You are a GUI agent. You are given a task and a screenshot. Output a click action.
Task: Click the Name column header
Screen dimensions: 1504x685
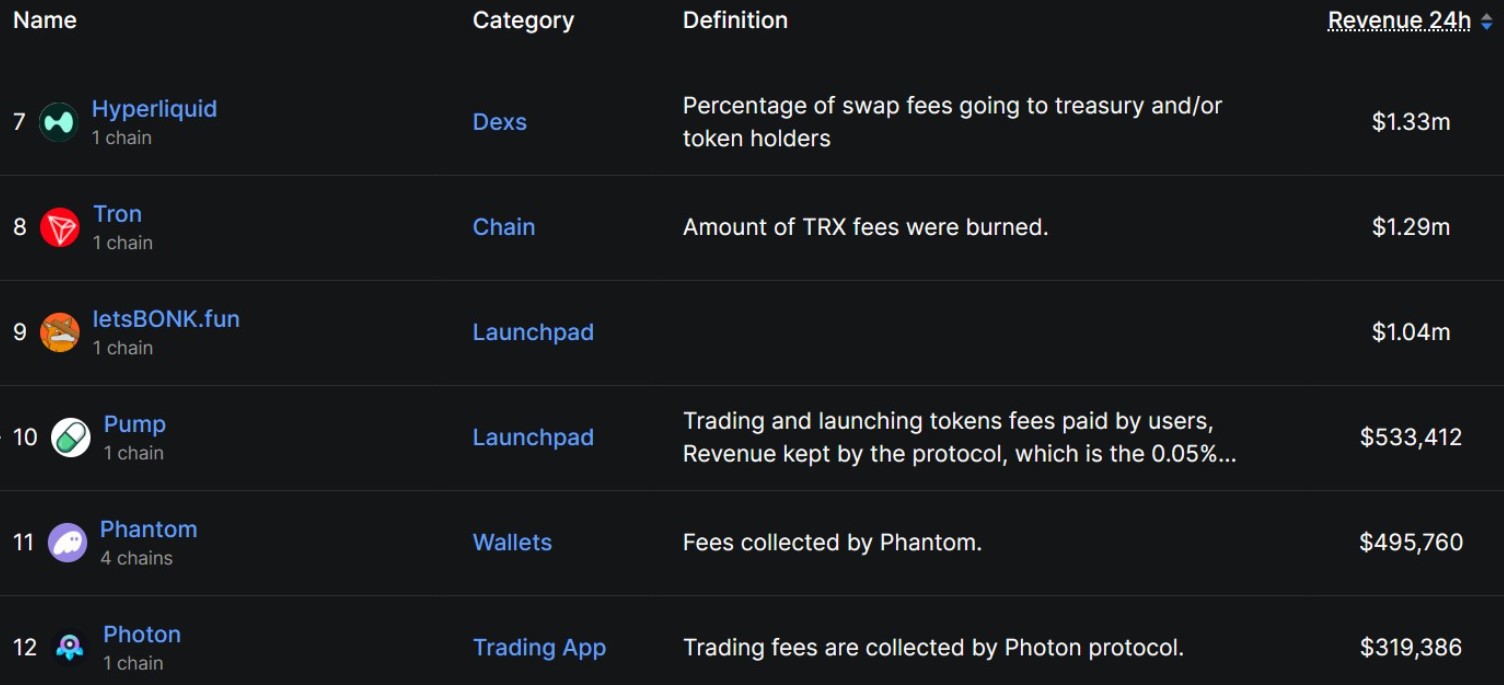pos(44,20)
